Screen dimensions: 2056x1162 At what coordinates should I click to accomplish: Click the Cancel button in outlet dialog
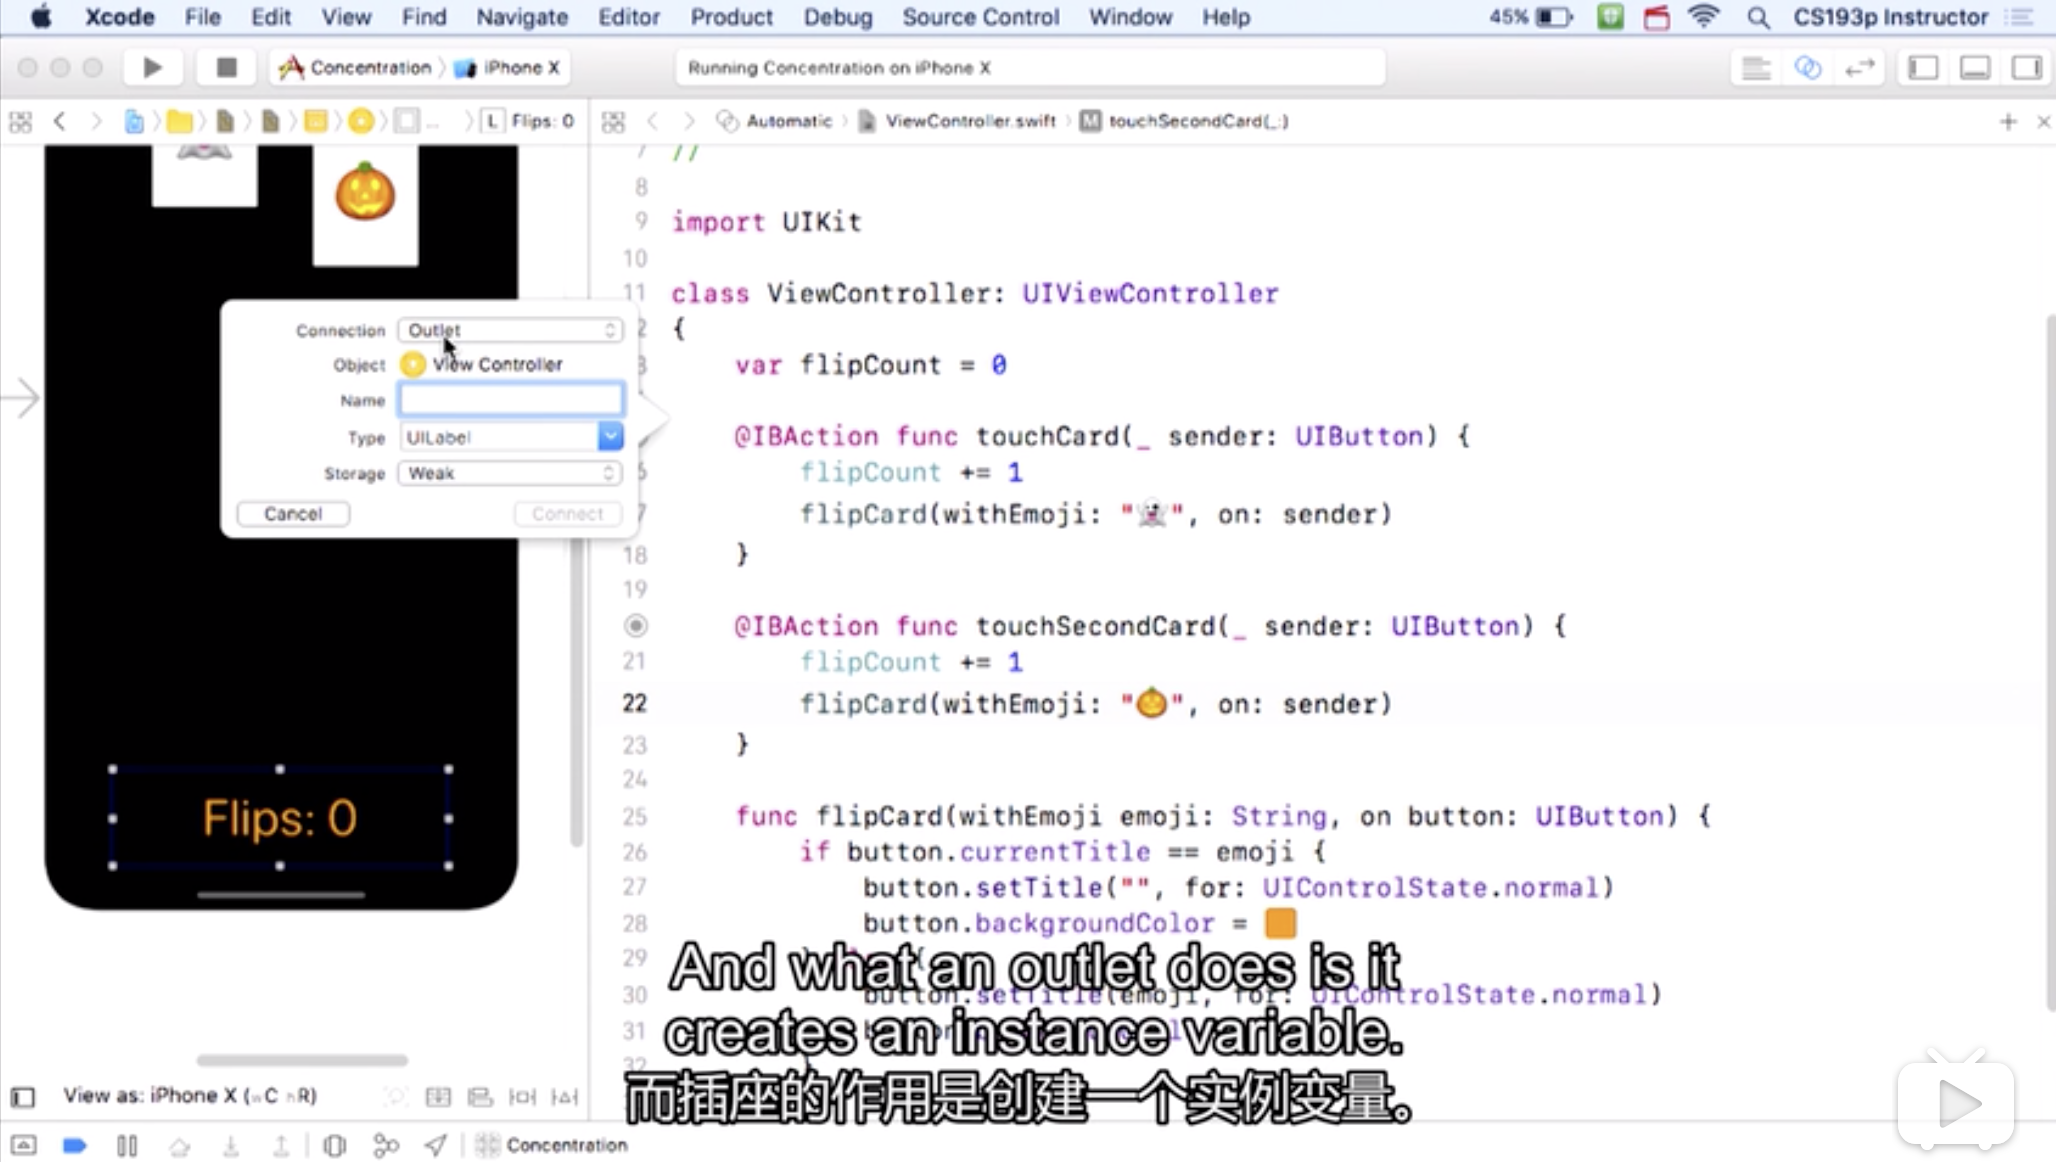point(291,513)
